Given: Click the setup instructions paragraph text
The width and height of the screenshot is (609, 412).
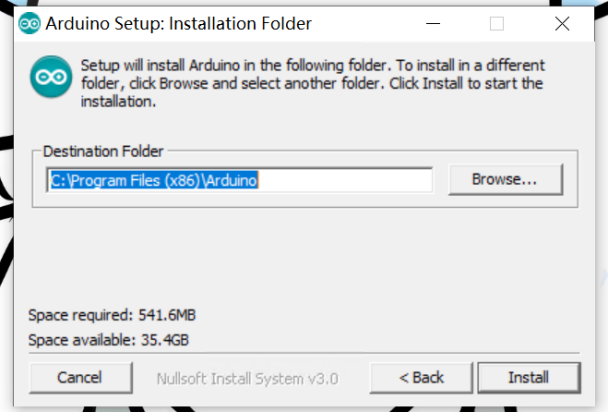Looking at the screenshot, I should pyautogui.click(x=313, y=83).
